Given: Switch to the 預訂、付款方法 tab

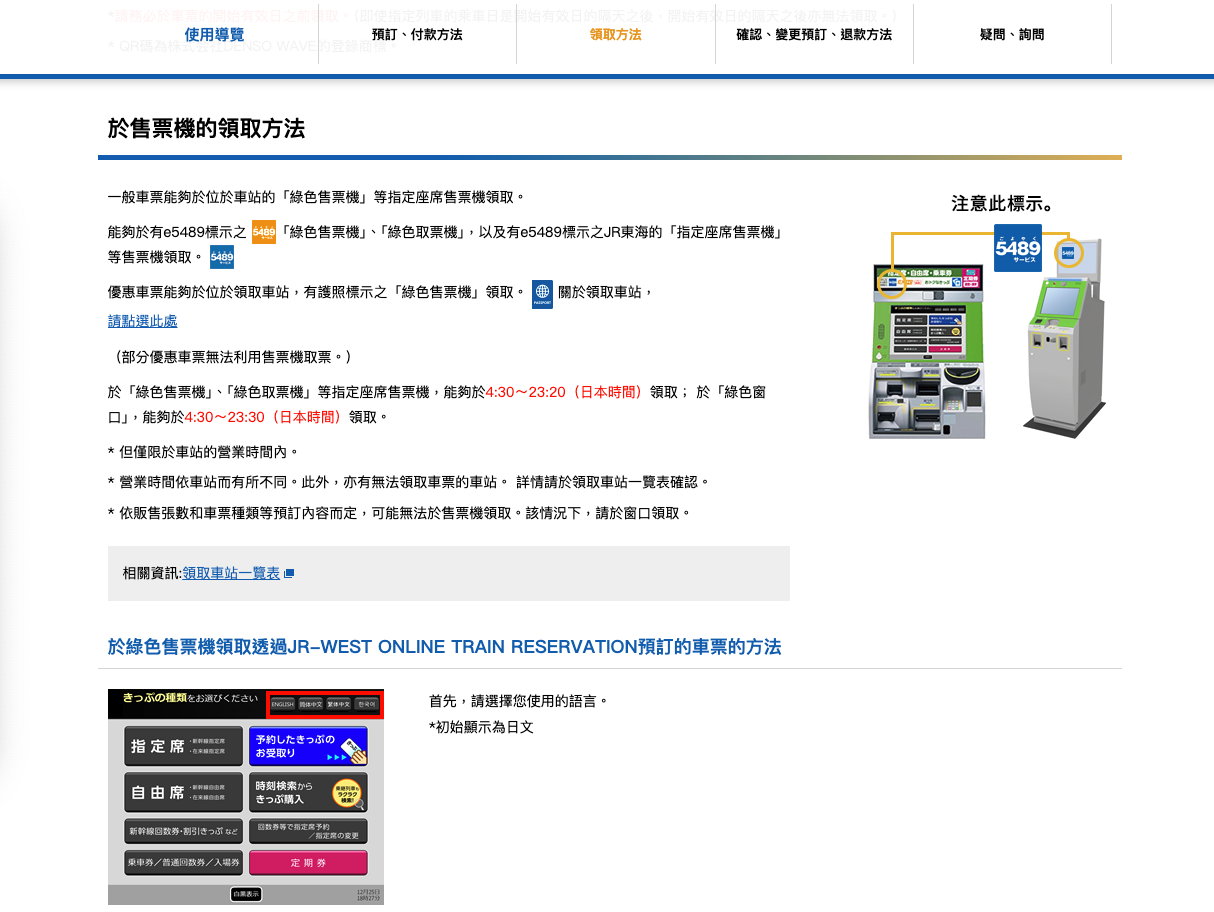Looking at the screenshot, I should point(417,35).
